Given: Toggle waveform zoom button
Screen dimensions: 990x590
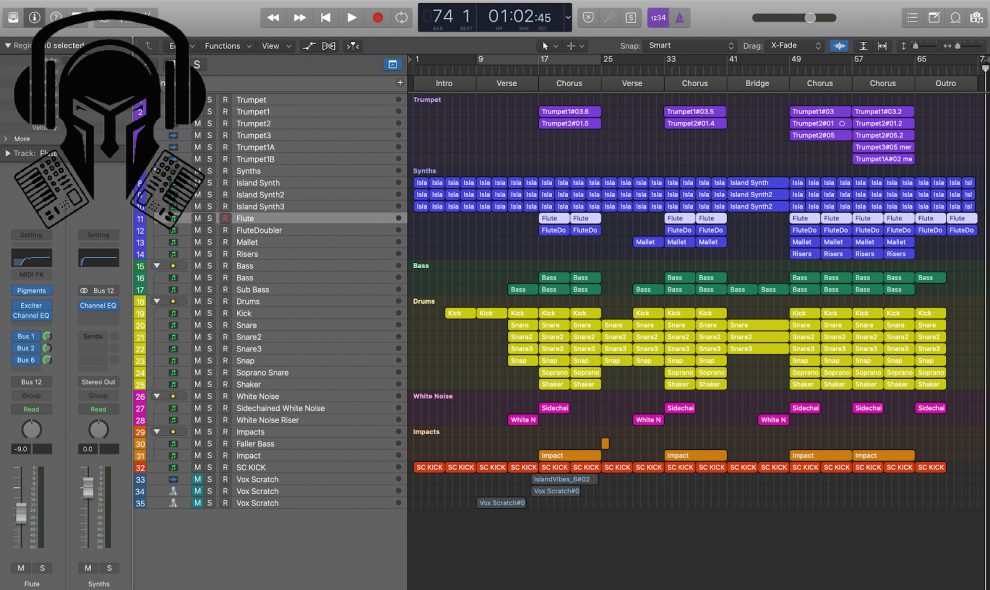Looking at the screenshot, I should (839, 45).
